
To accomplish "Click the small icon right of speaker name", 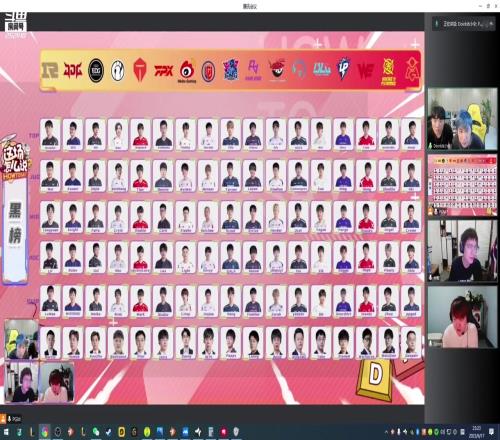I will pyautogui.click(x=491, y=24).
